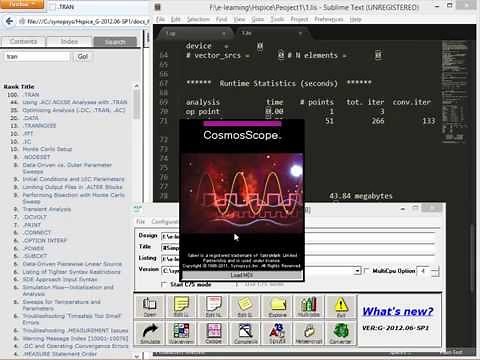
Task: Switch to the first Sublime Text tab
Action: [x=195, y=33]
